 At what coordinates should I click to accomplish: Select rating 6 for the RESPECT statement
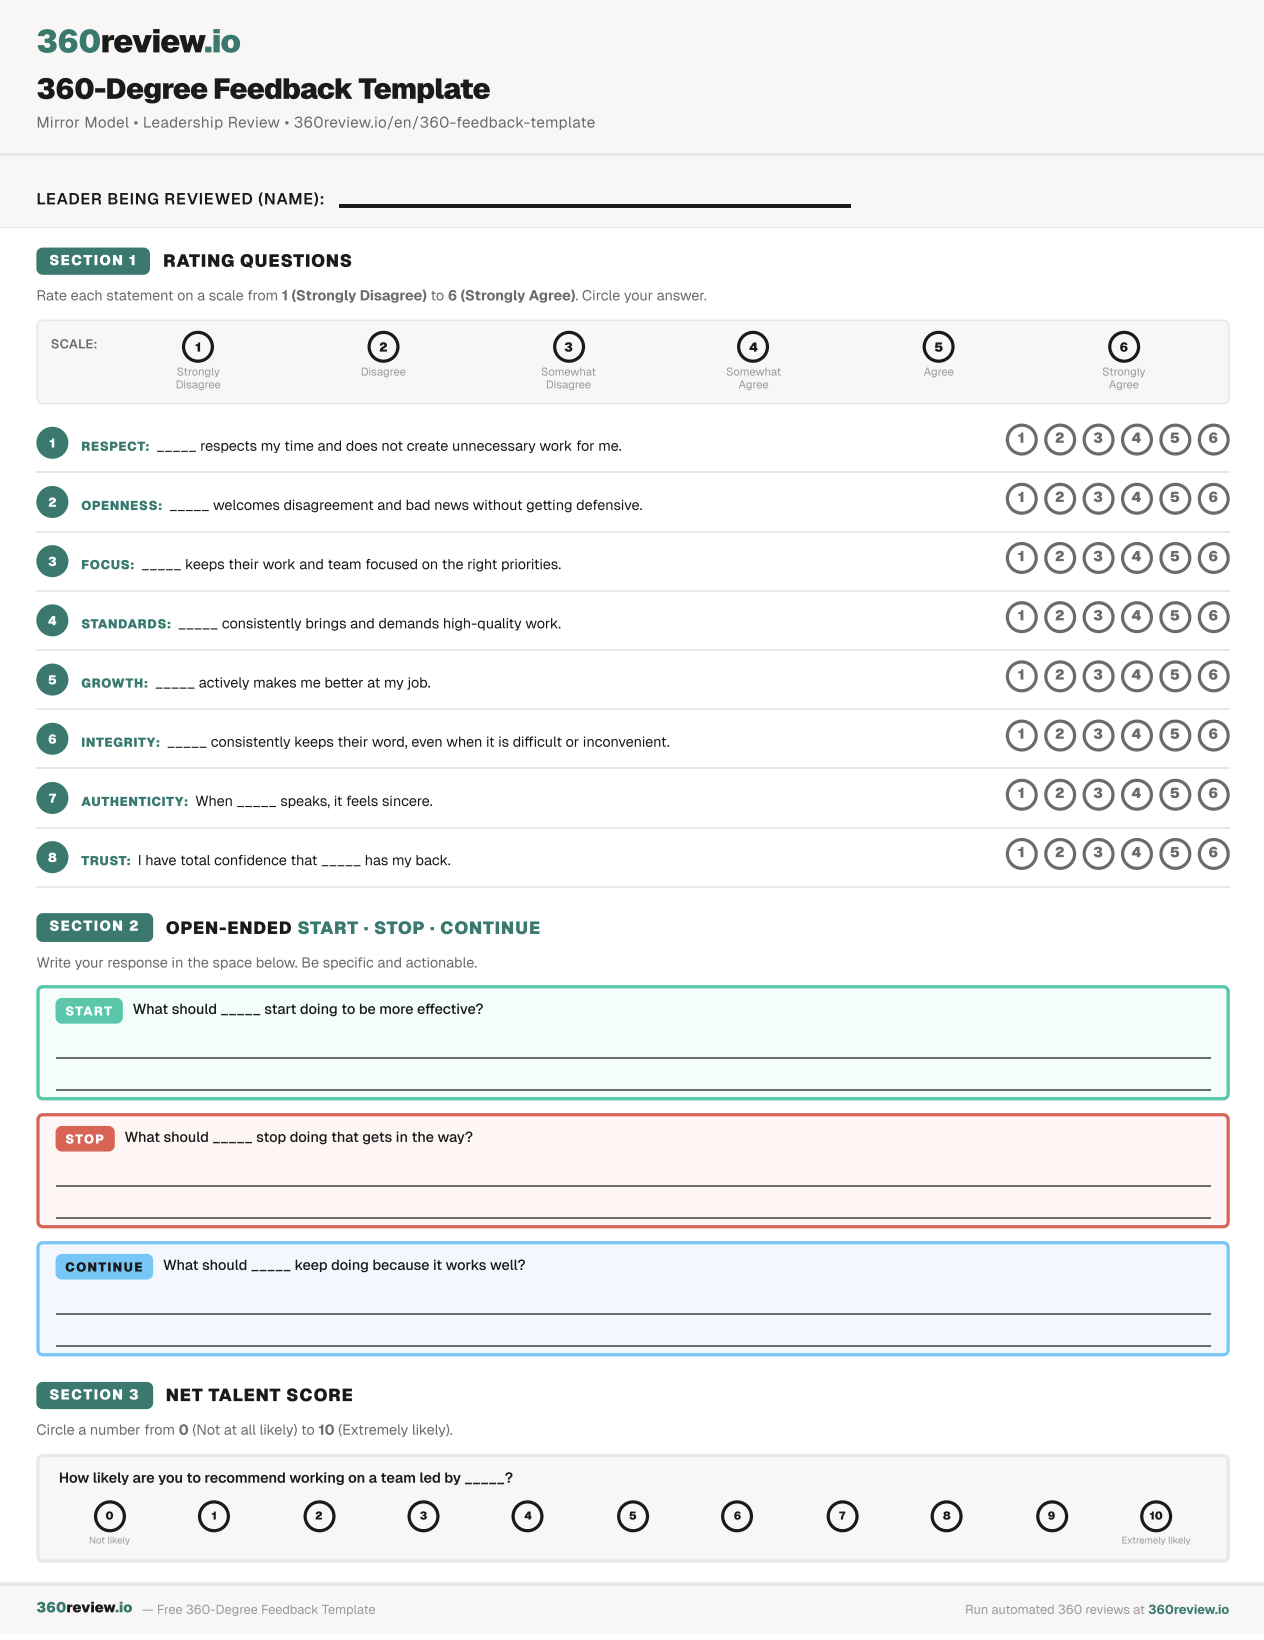tap(1213, 439)
